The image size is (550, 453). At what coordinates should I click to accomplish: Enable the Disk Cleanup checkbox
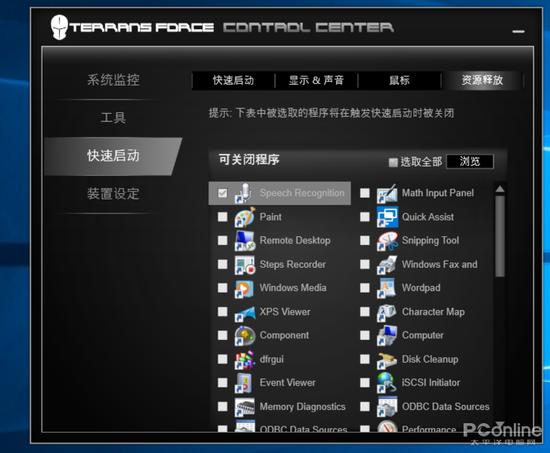click(365, 359)
